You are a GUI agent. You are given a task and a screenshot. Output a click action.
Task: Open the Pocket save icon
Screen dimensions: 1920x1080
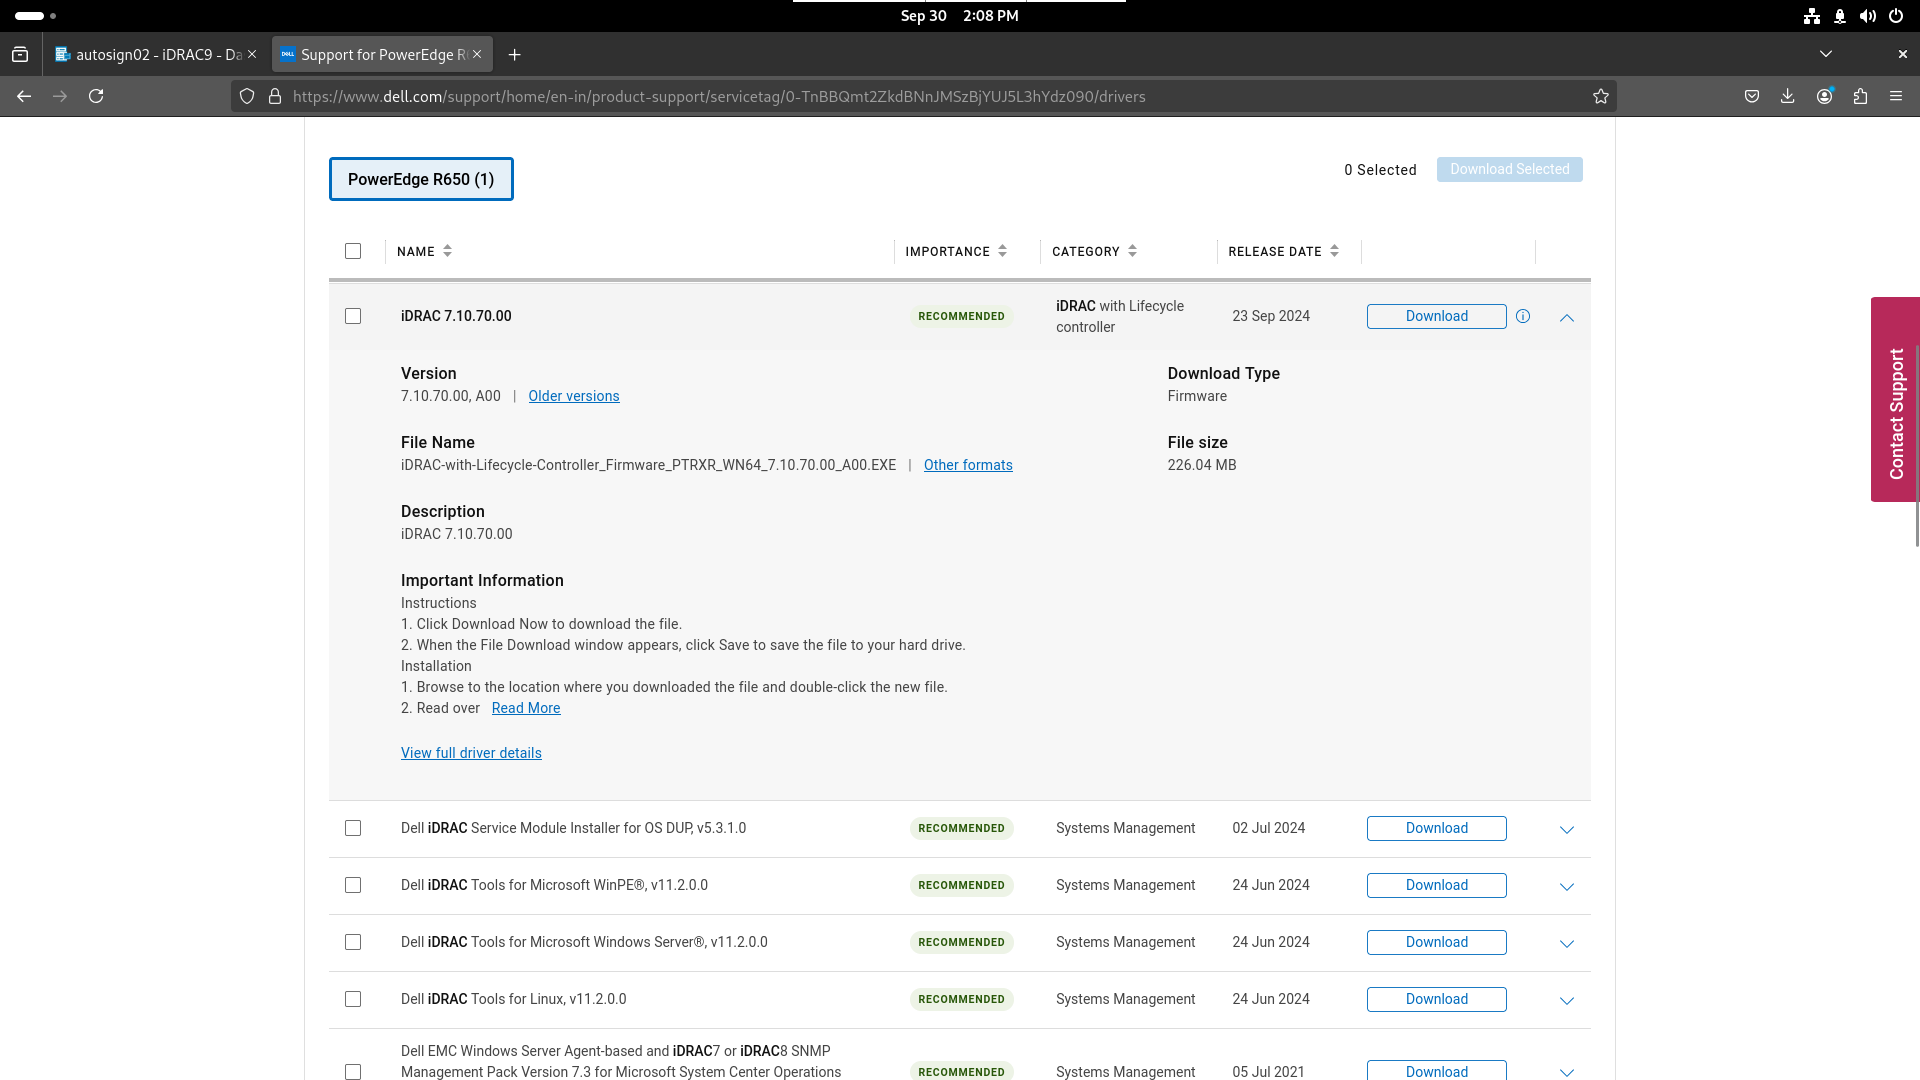coord(1752,96)
